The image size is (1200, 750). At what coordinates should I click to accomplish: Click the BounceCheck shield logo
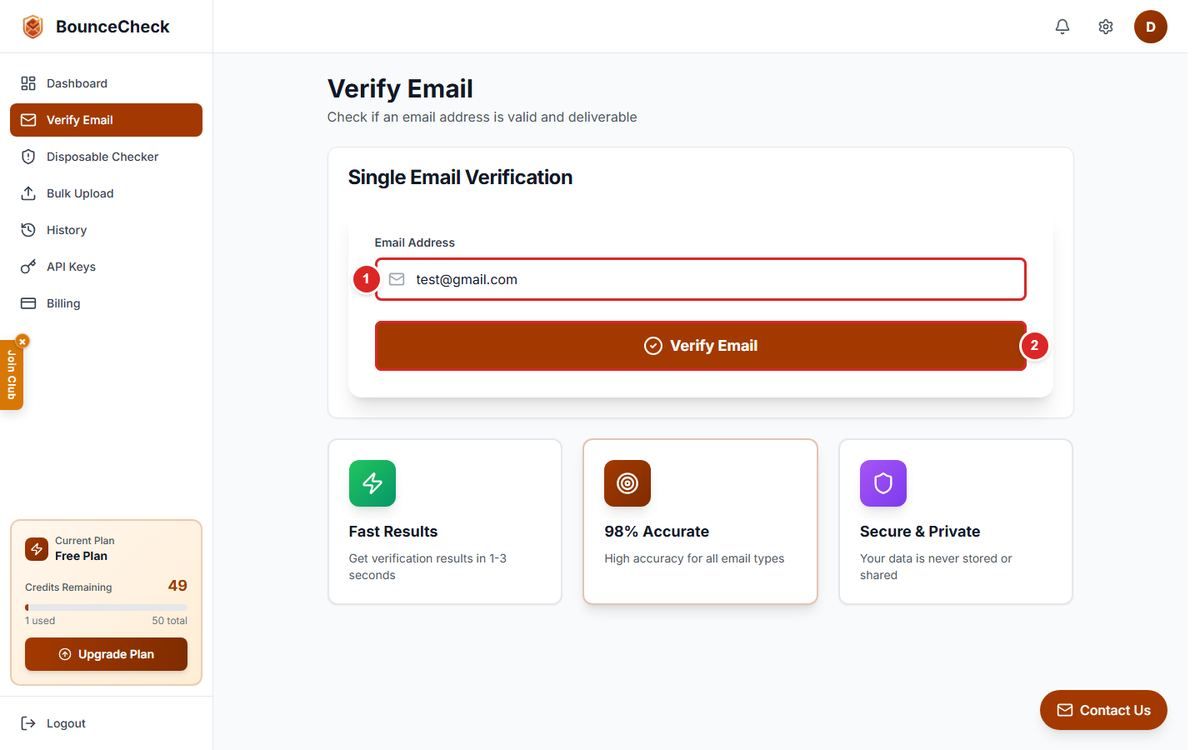[33, 27]
